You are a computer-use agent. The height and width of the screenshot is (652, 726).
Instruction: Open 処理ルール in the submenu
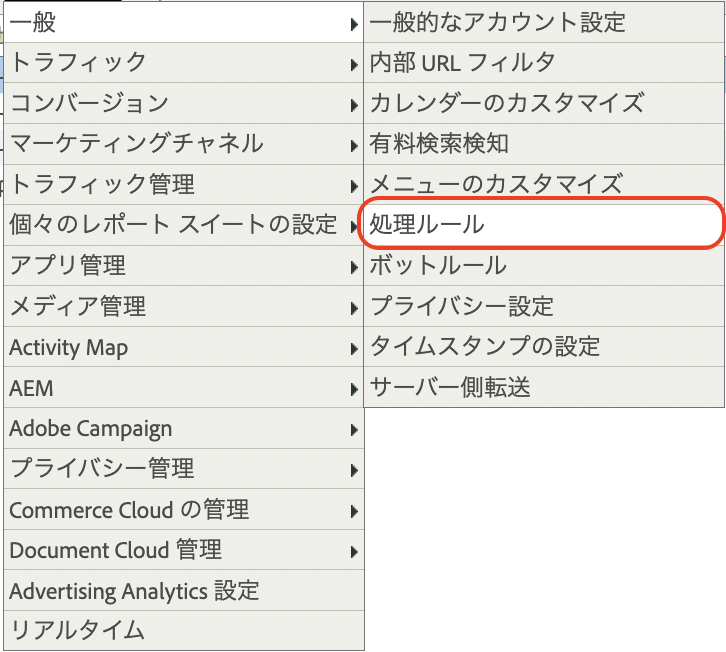pos(544,224)
